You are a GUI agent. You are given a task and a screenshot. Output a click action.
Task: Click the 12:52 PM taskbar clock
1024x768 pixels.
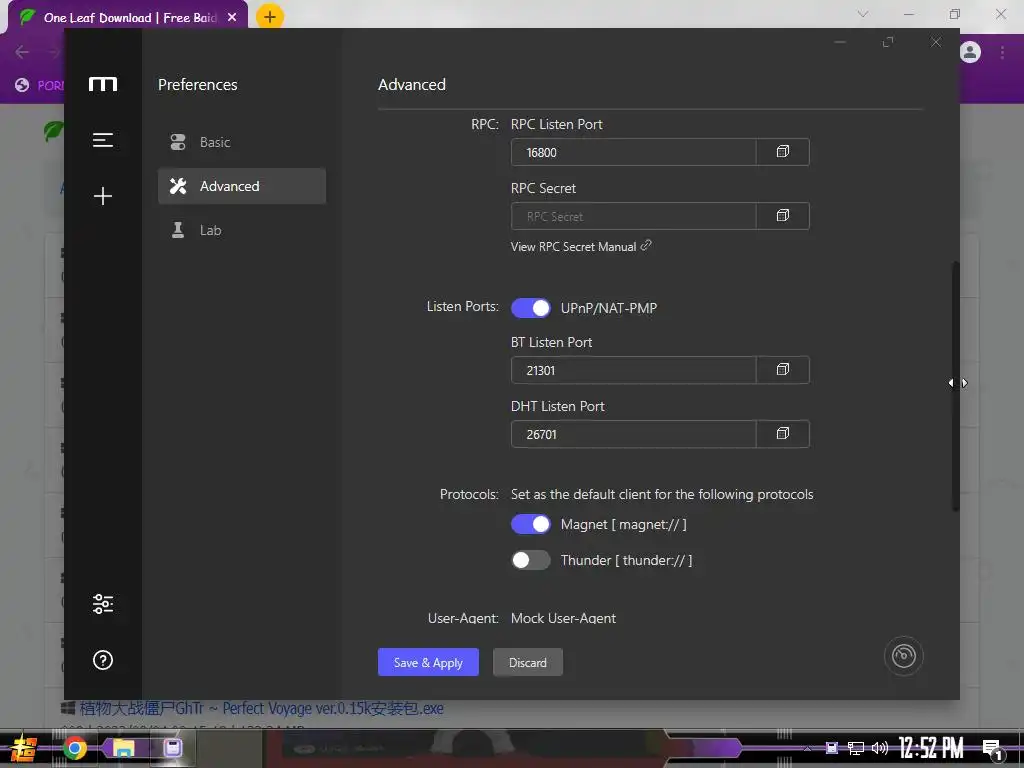pyautogui.click(x=931, y=748)
